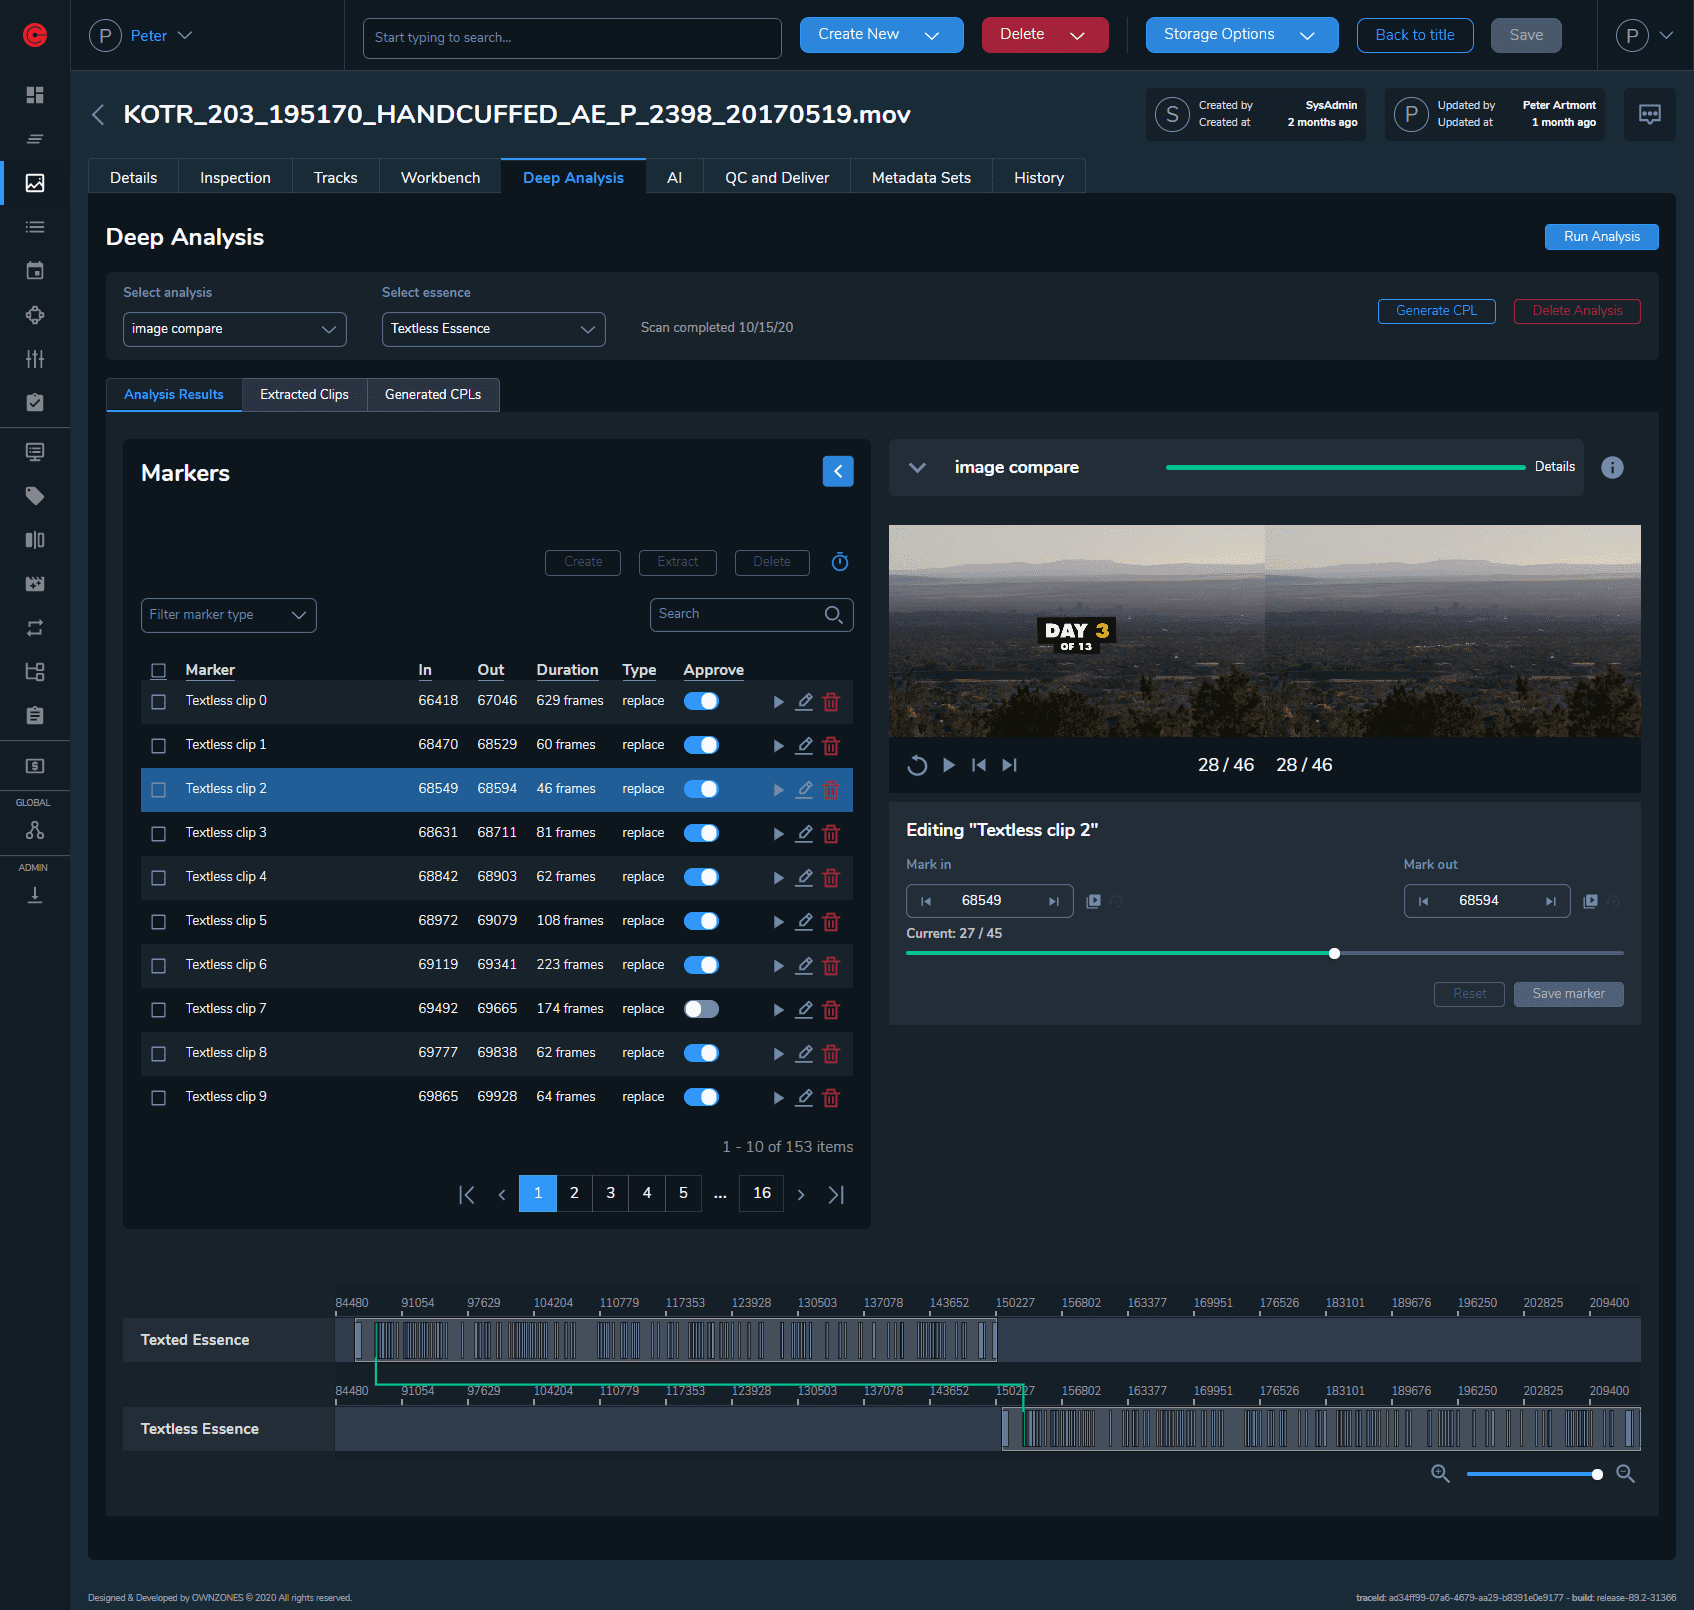Edit Textless clip 0 with the pencil icon
The image size is (1694, 1610).
804,702
